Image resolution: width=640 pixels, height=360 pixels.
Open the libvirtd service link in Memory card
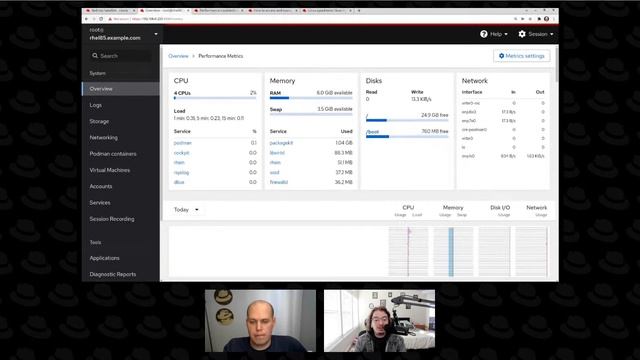[x=277, y=153]
